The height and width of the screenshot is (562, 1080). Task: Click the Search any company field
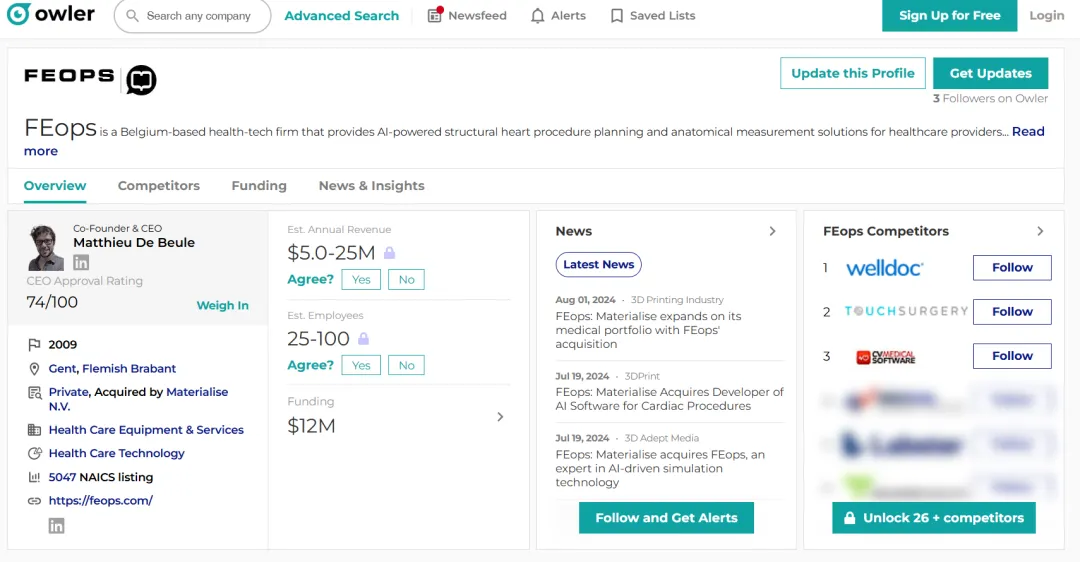pyautogui.click(x=200, y=16)
